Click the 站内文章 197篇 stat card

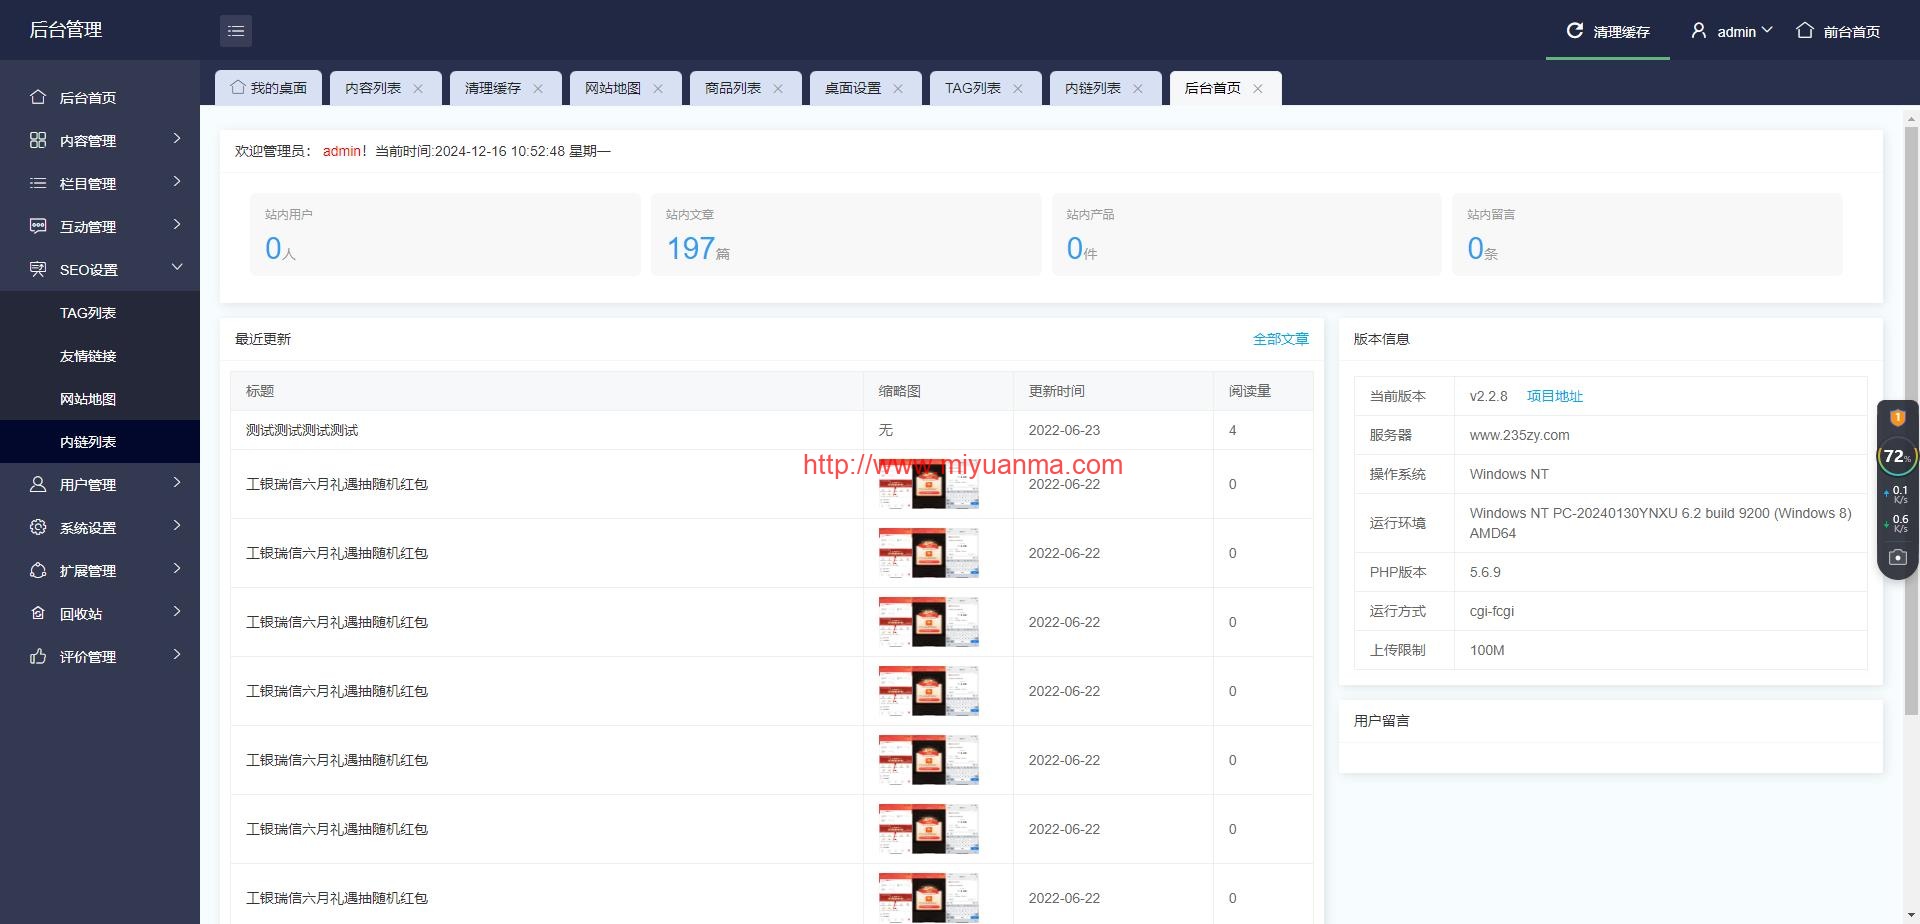tap(846, 234)
